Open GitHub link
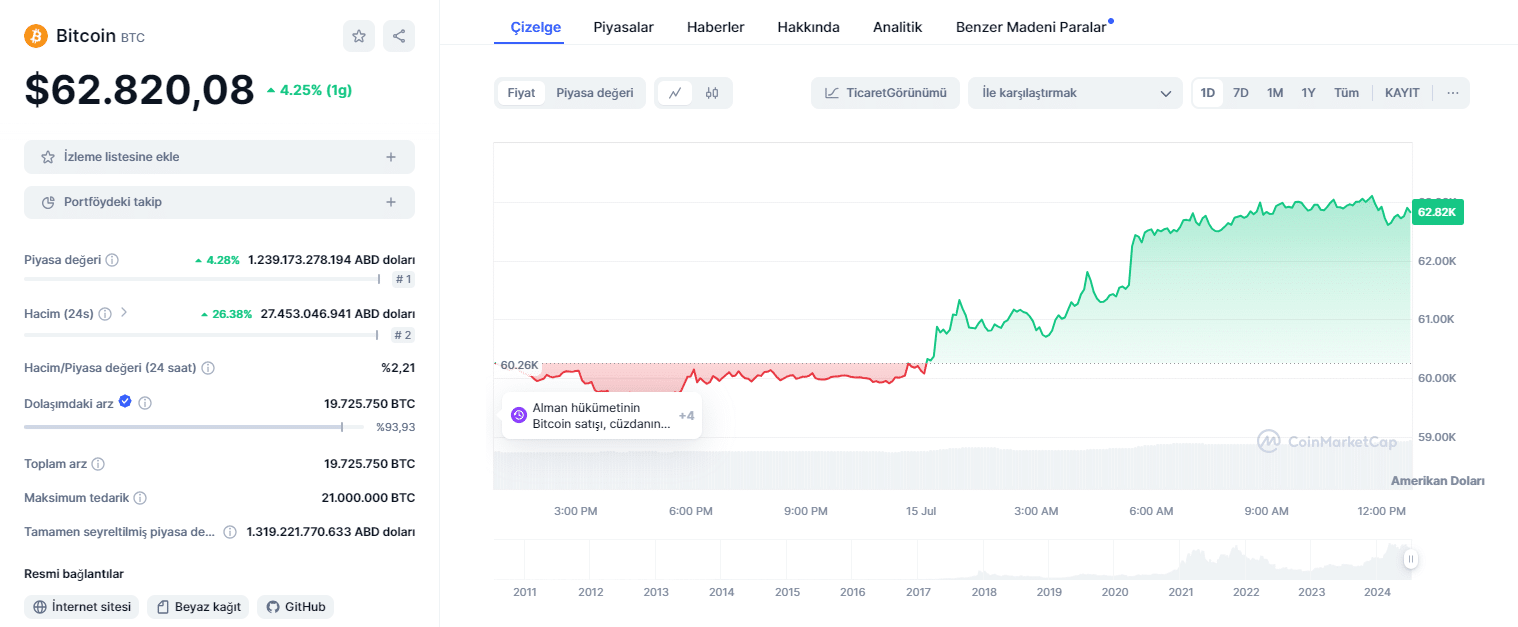This screenshot has height=627, width=1518. [295, 607]
